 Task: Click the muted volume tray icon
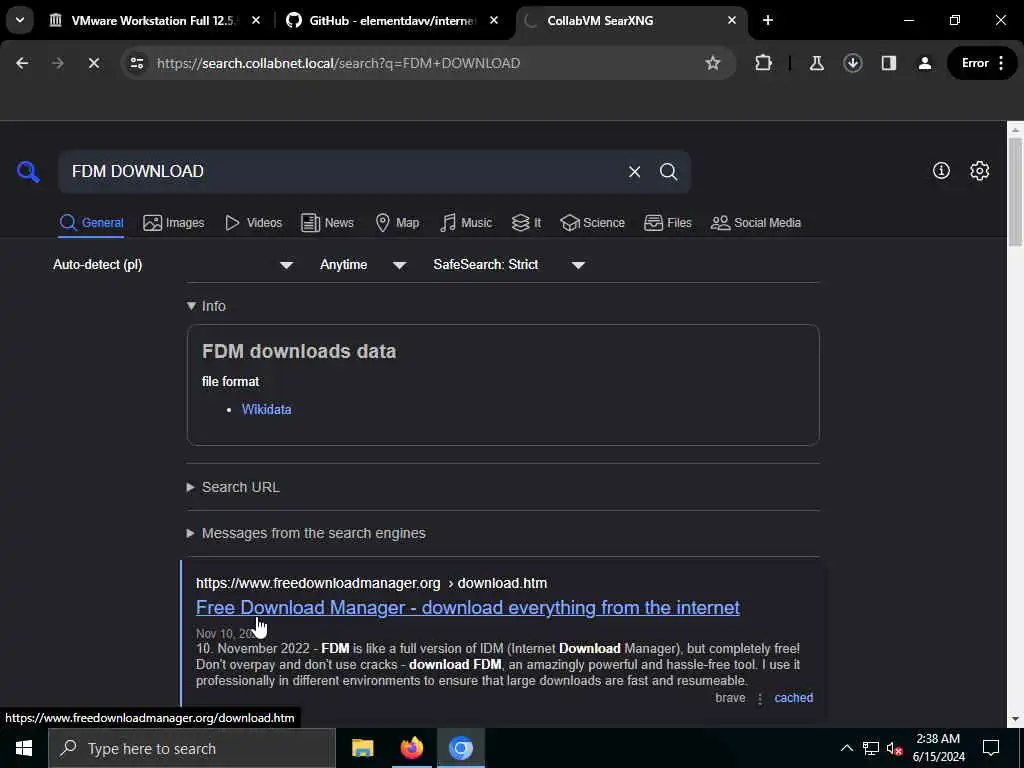(894, 748)
